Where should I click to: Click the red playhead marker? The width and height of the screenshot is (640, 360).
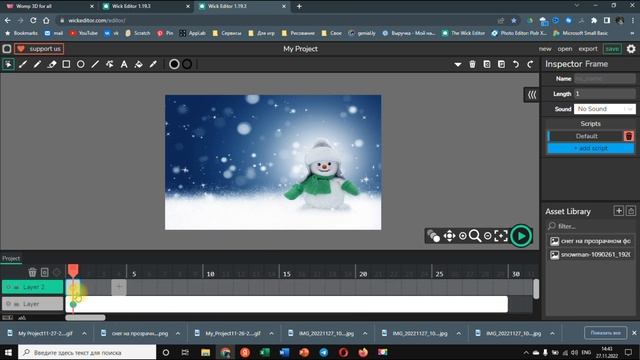pyautogui.click(x=73, y=270)
